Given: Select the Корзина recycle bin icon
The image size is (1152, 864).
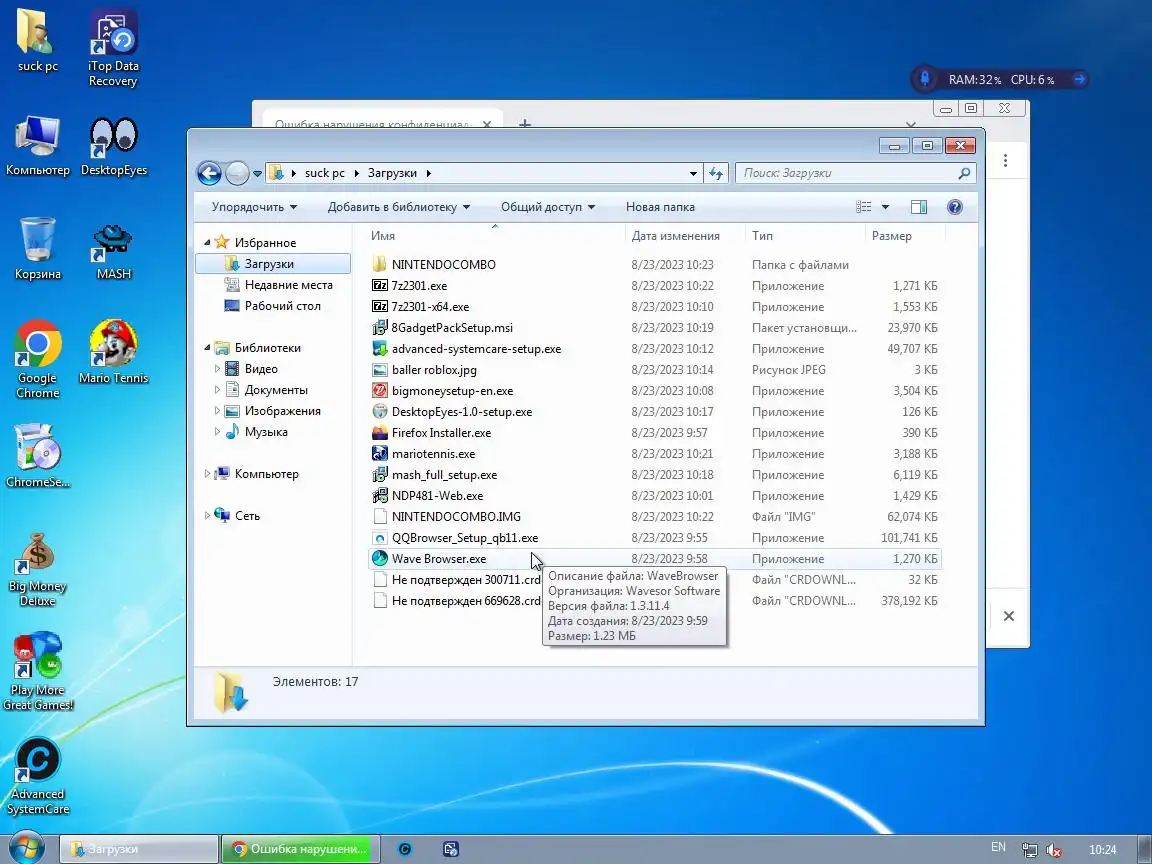Looking at the screenshot, I should point(37,248).
